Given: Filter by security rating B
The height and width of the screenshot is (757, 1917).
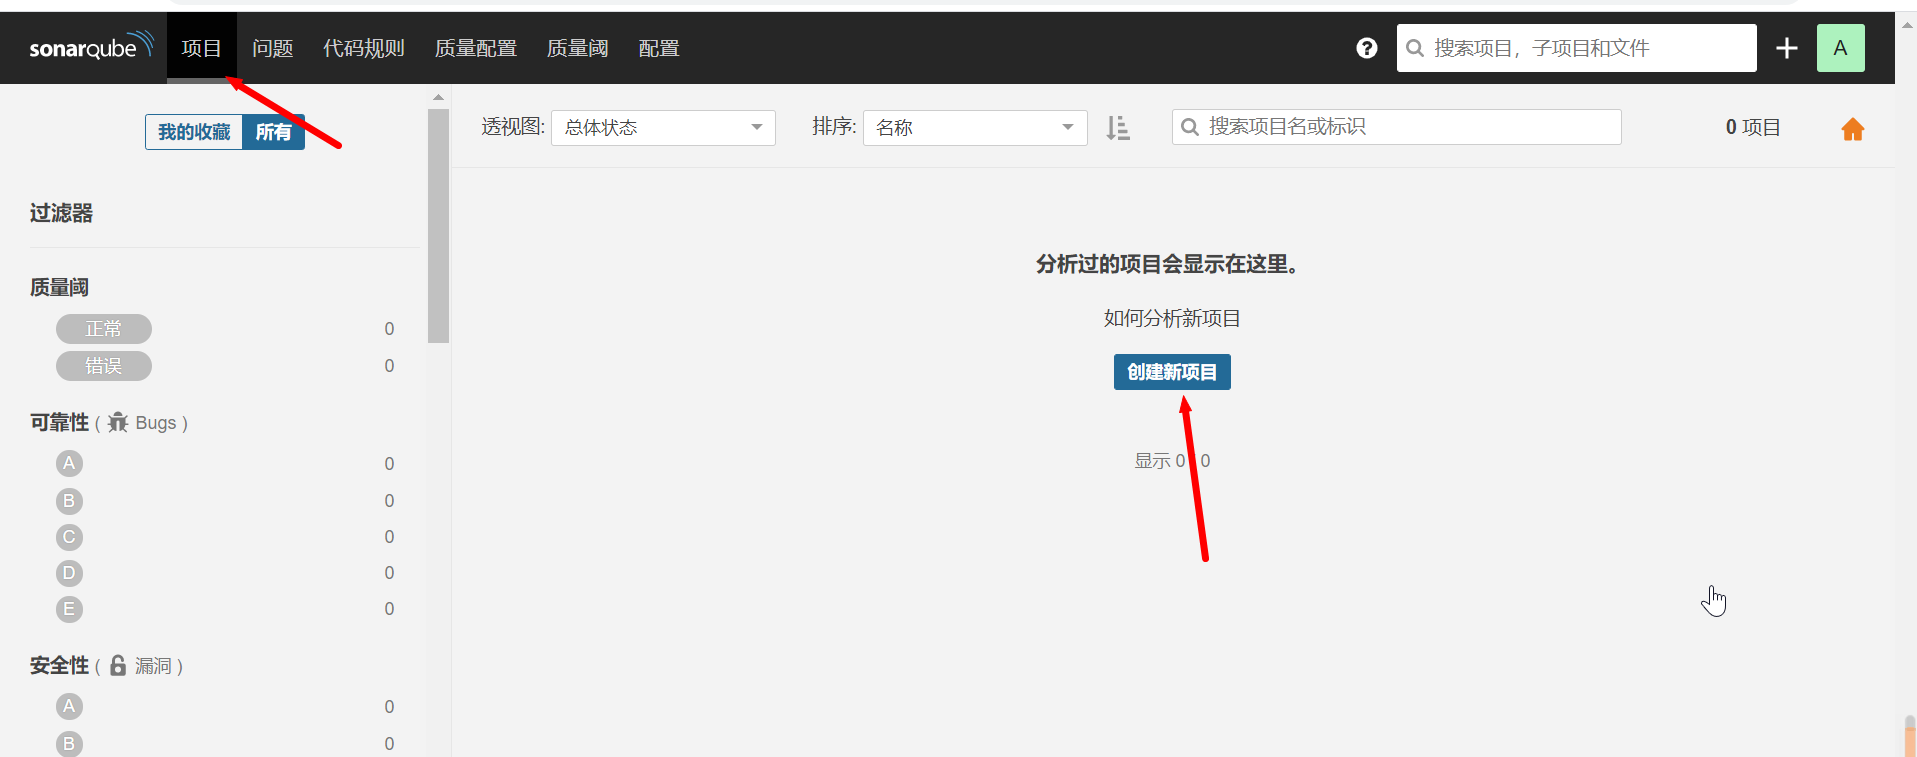Looking at the screenshot, I should pyautogui.click(x=69, y=744).
